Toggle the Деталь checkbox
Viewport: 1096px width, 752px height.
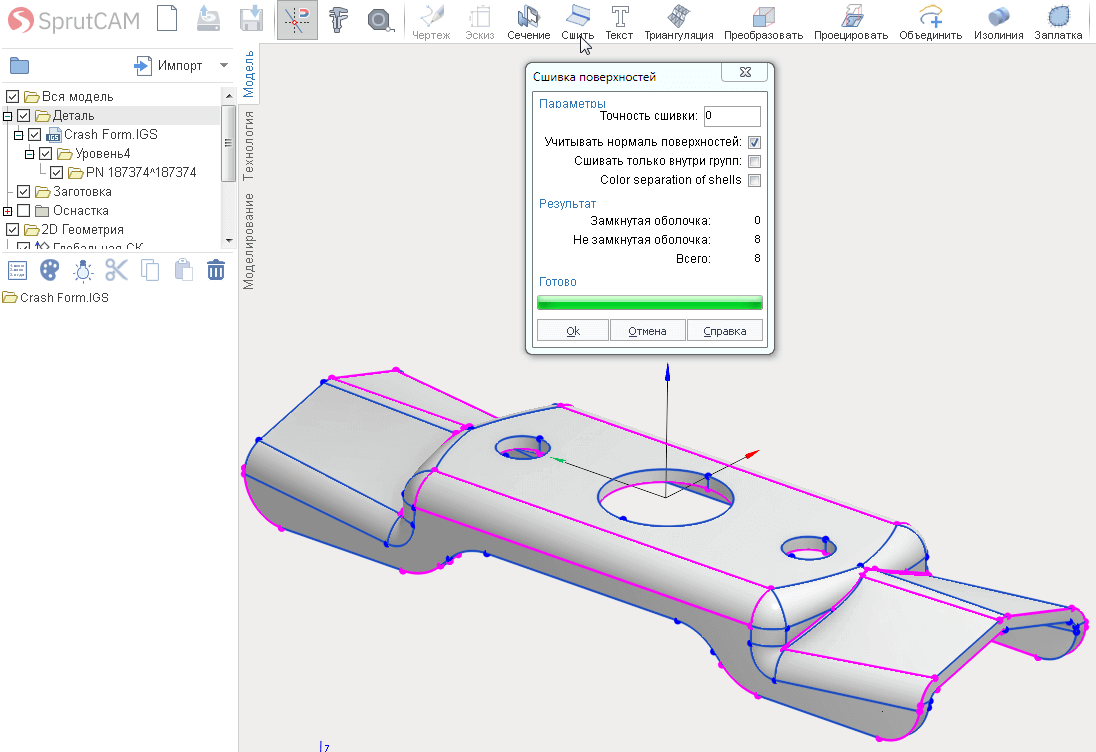23,115
